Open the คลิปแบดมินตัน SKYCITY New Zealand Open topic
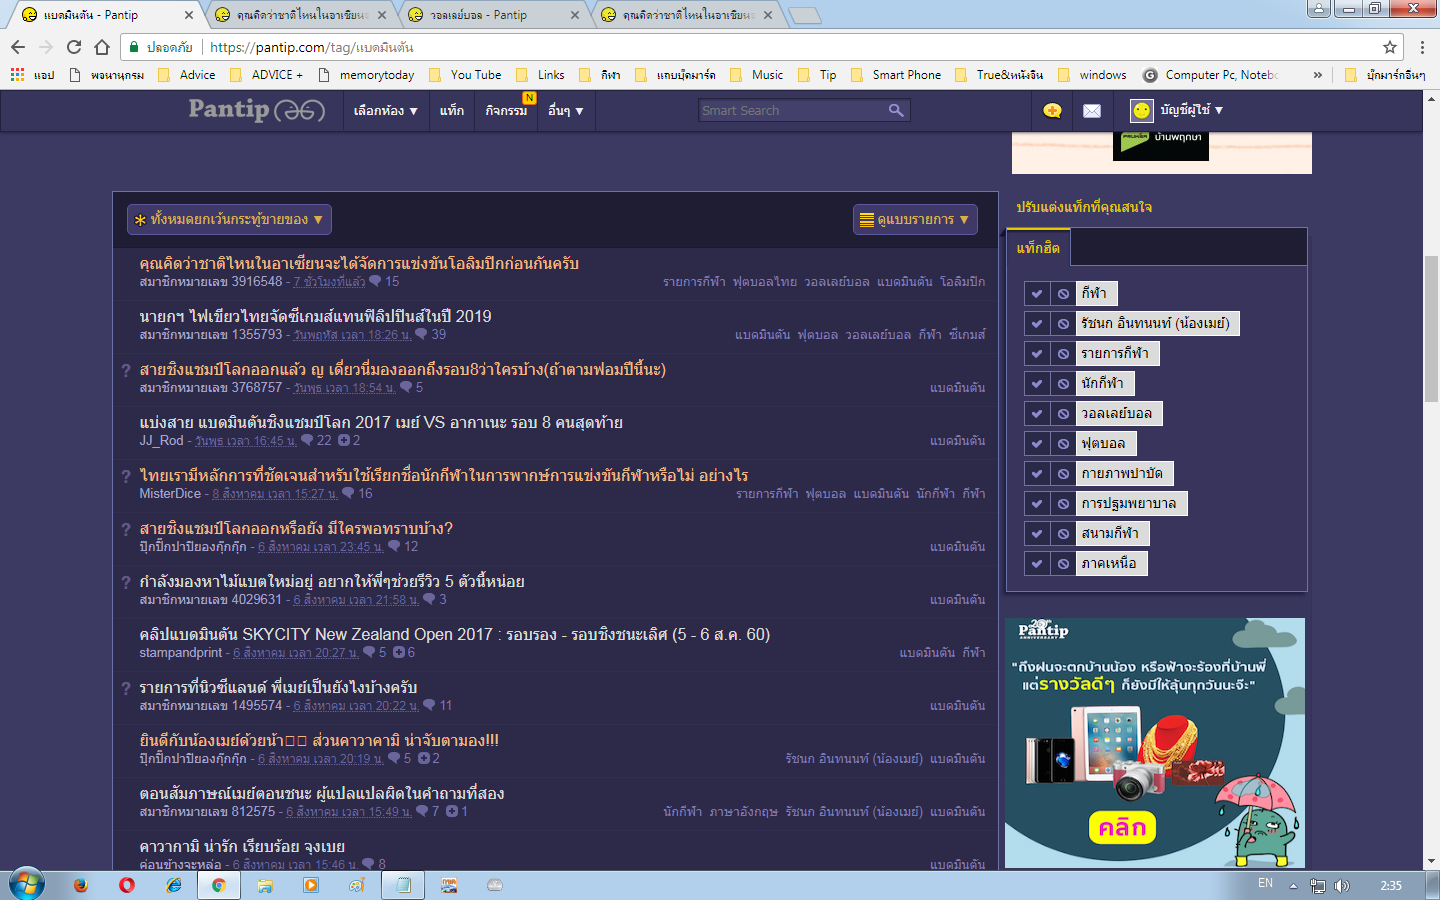Viewport: 1440px width, 900px height. pos(455,635)
